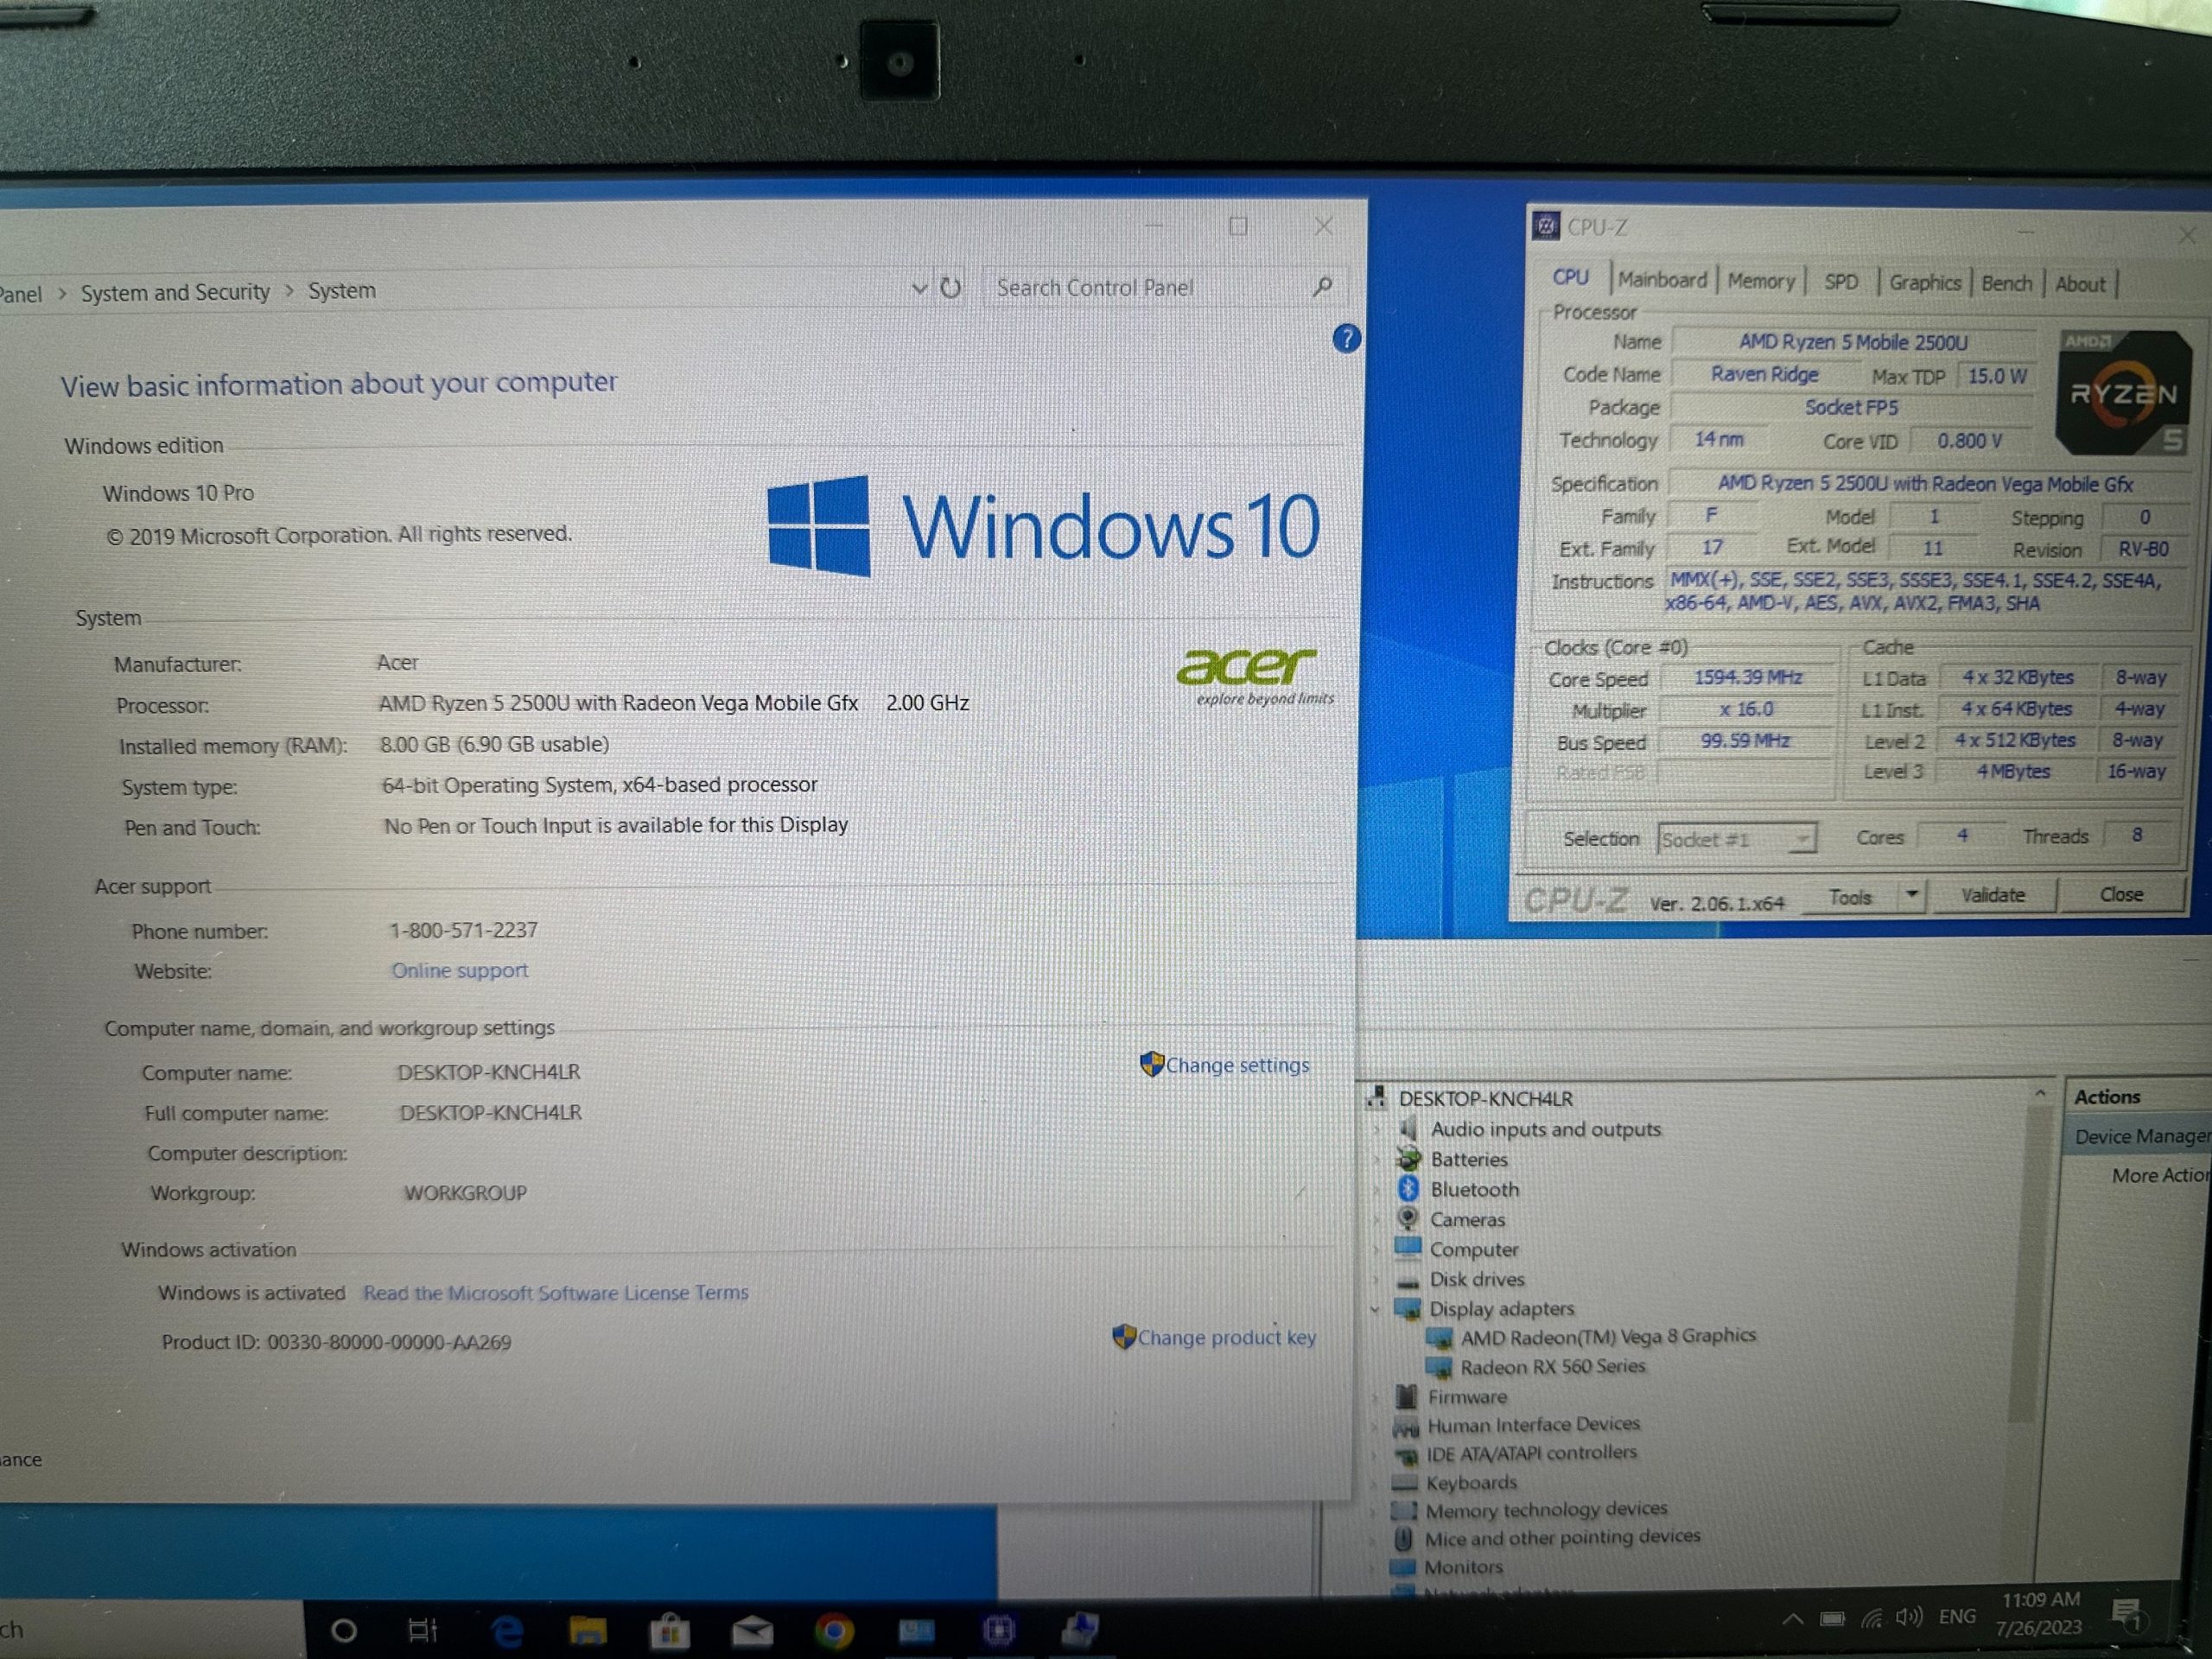Open Cortana circle on taskbar

click(x=344, y=1631)
